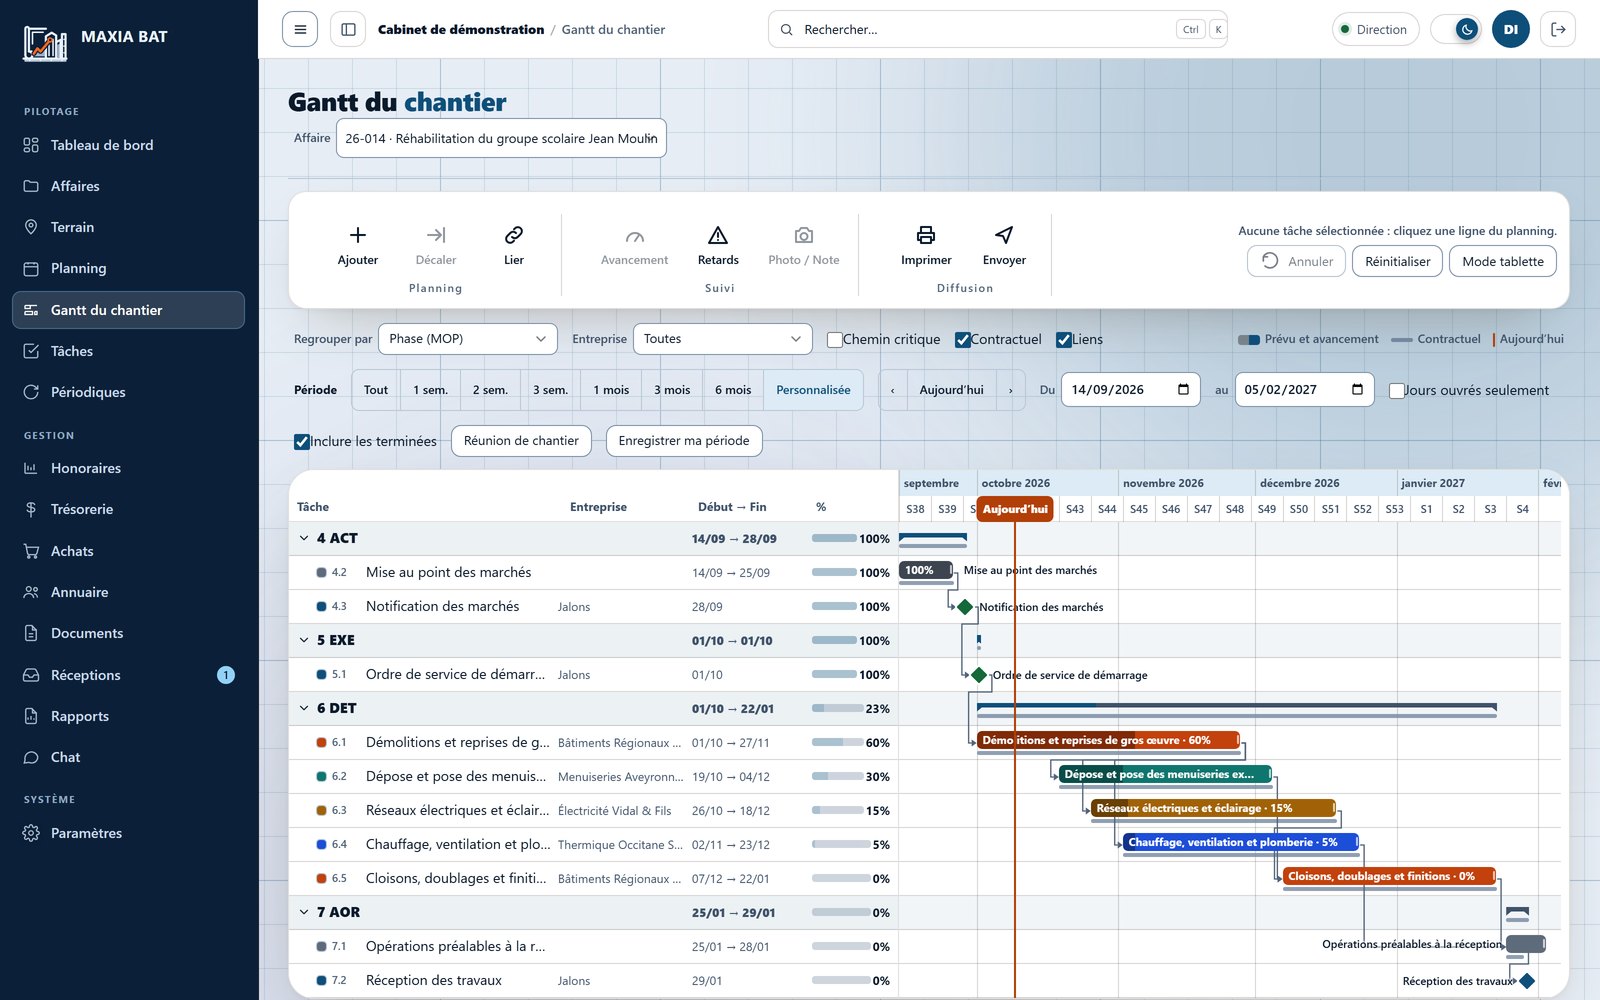Open the Avancement gauge tool
This screenshot has width=1600, height=1000.
click(634, 246)
